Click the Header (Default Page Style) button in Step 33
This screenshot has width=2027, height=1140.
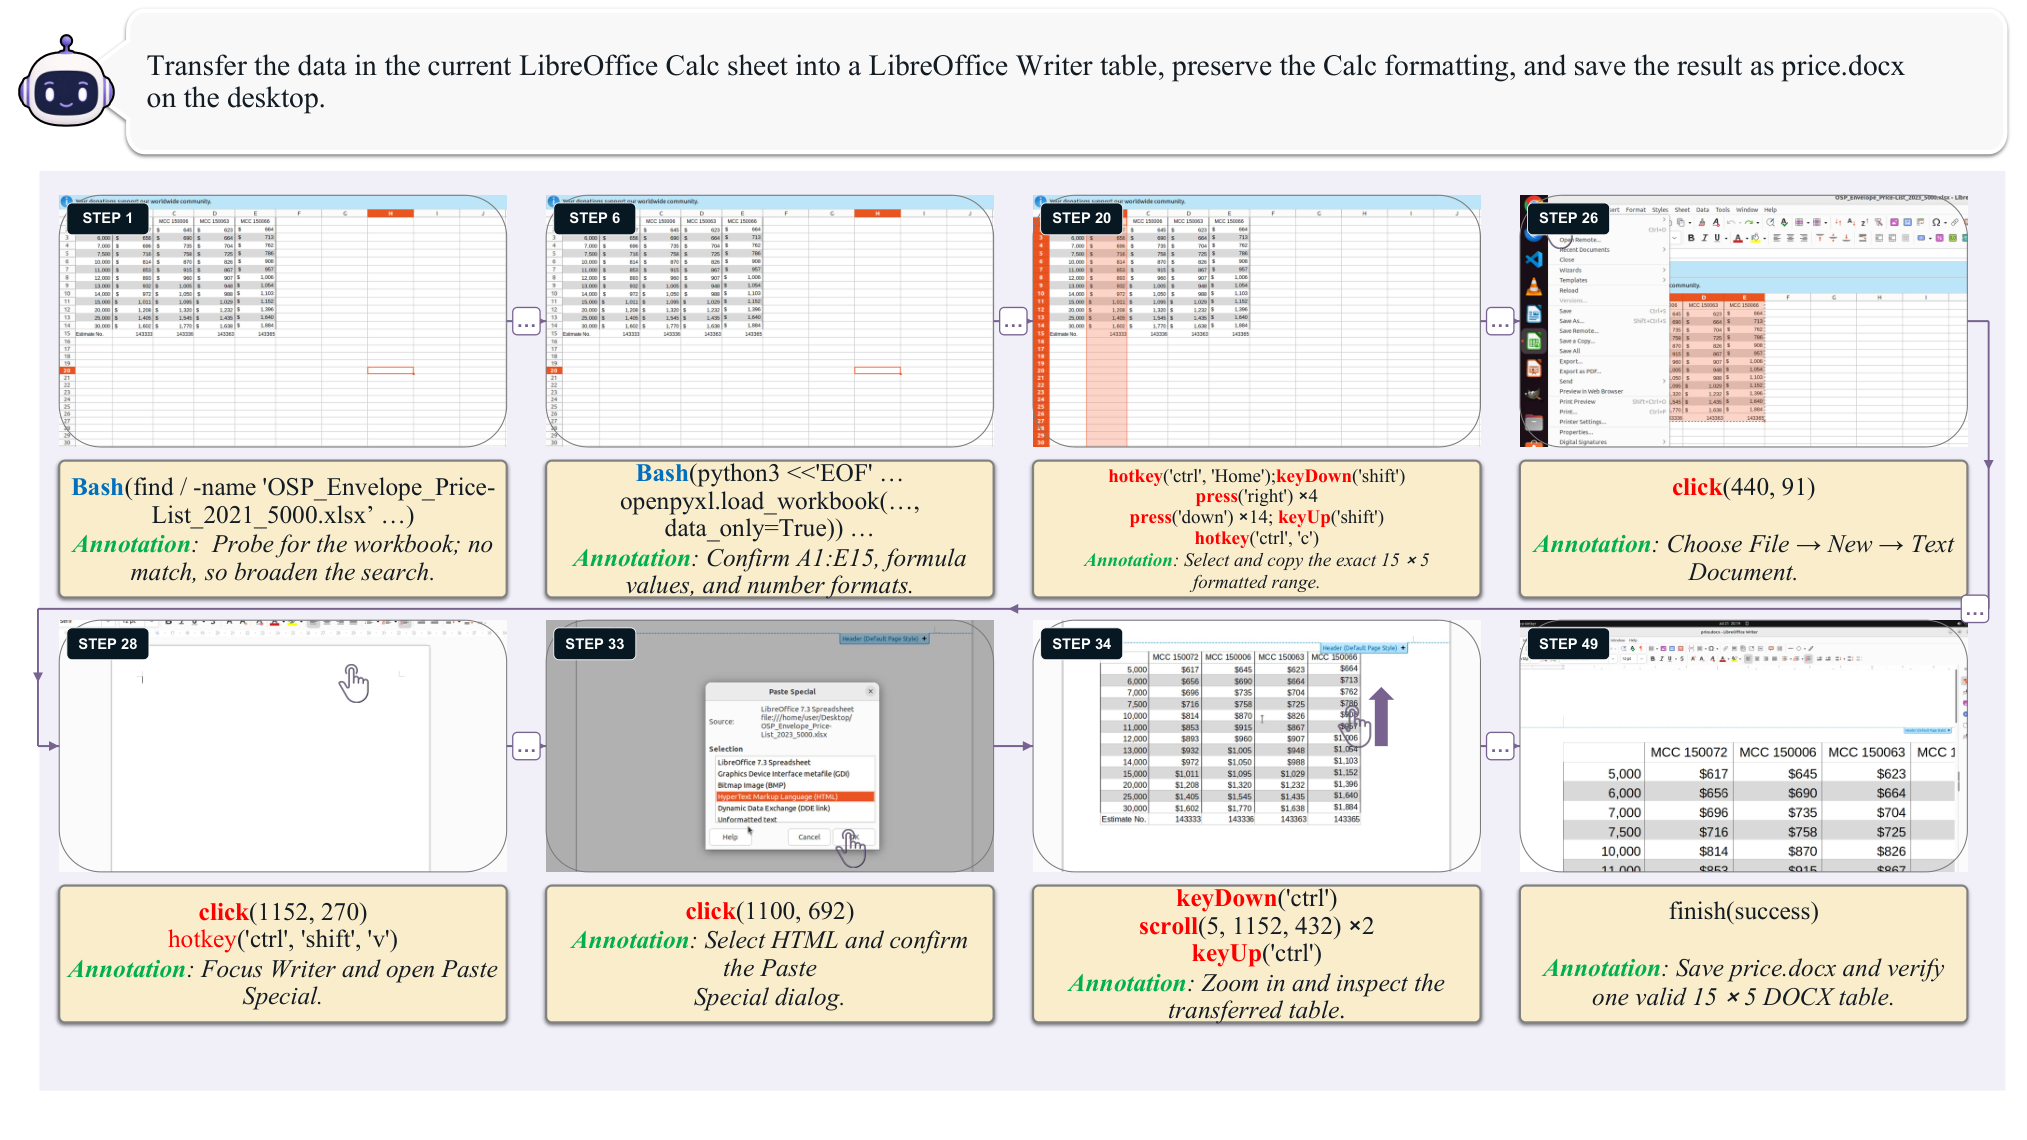(x=884, y=638)
